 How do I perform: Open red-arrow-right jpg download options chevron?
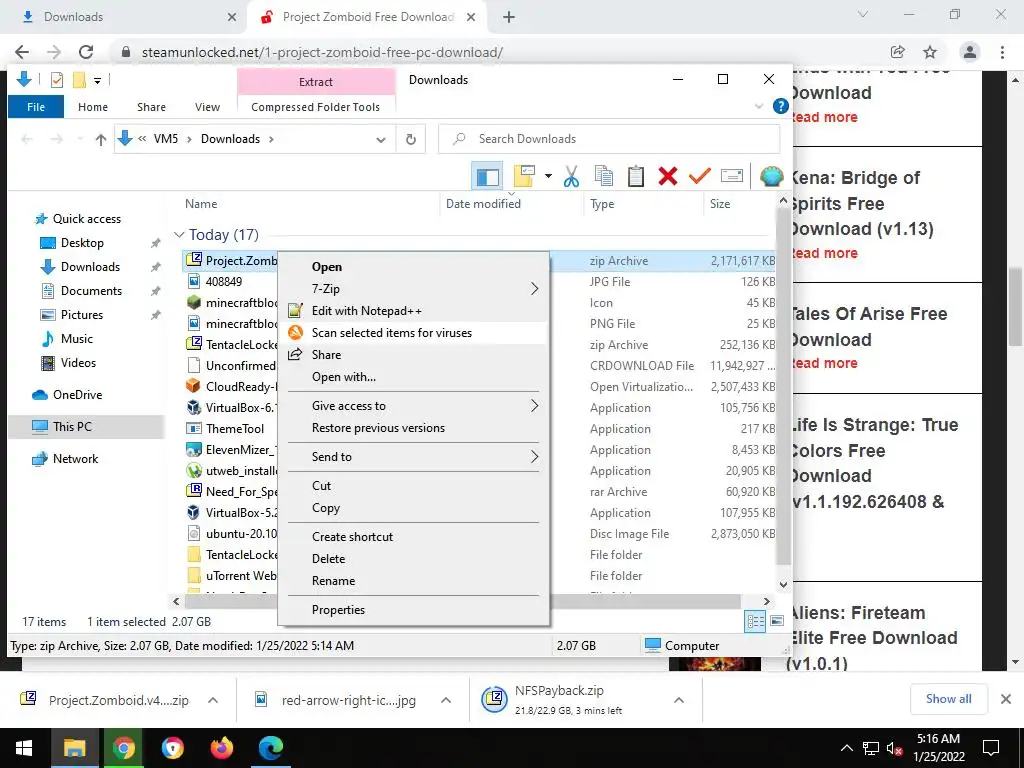pyautogui.click(x=446, y=700)
